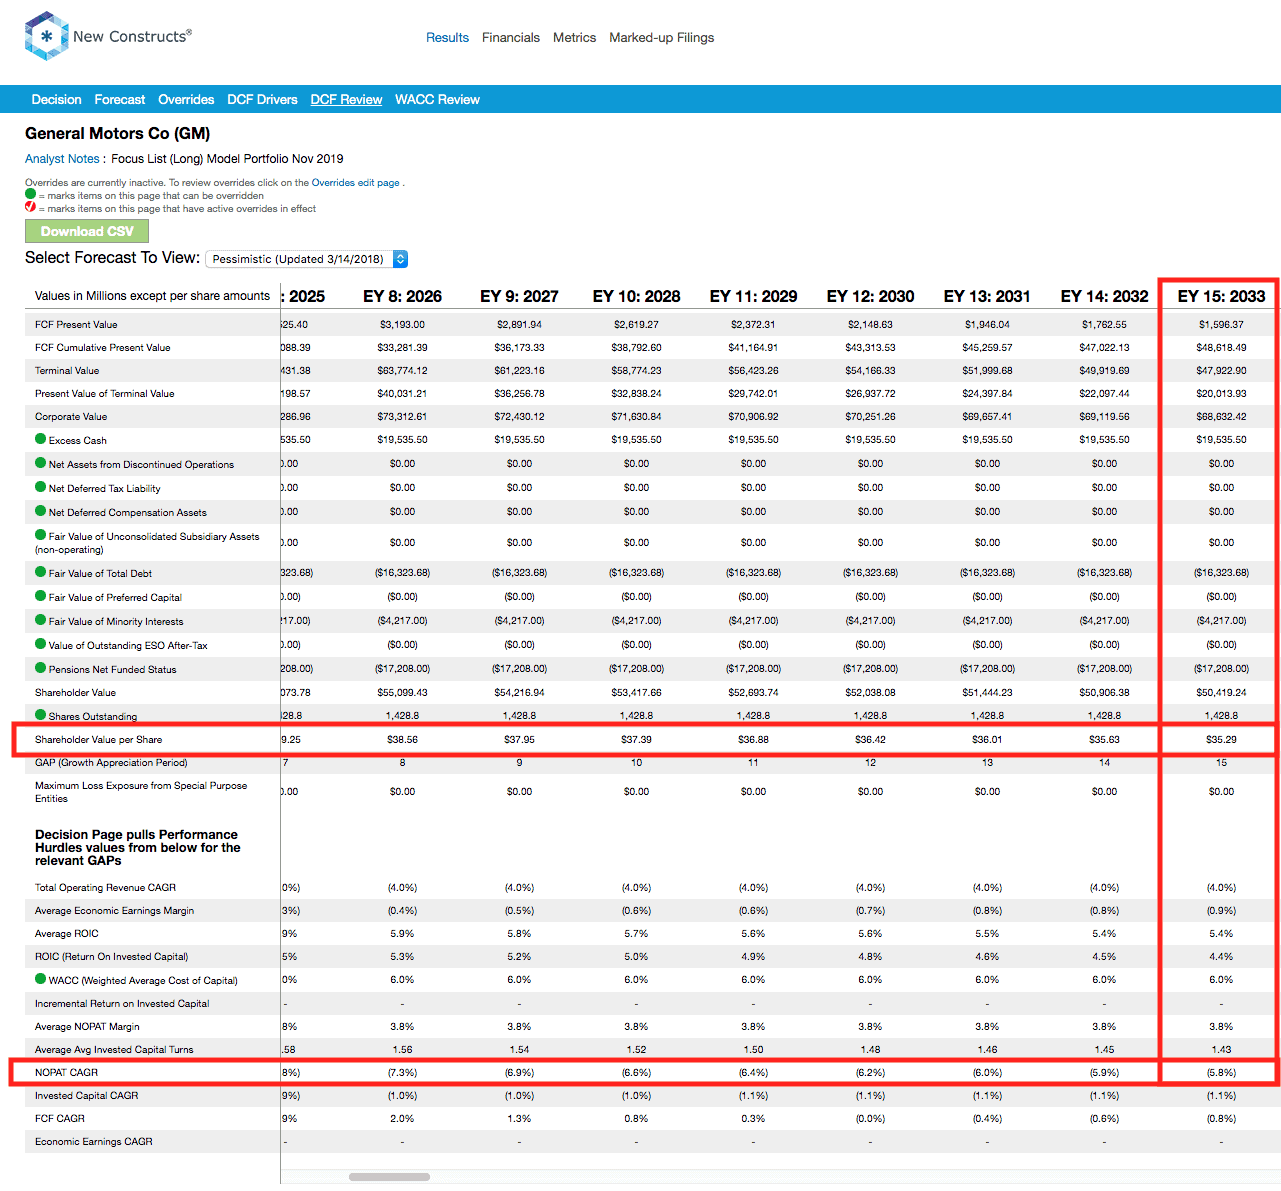Click the Shareholder Value row label

[75, 692]
